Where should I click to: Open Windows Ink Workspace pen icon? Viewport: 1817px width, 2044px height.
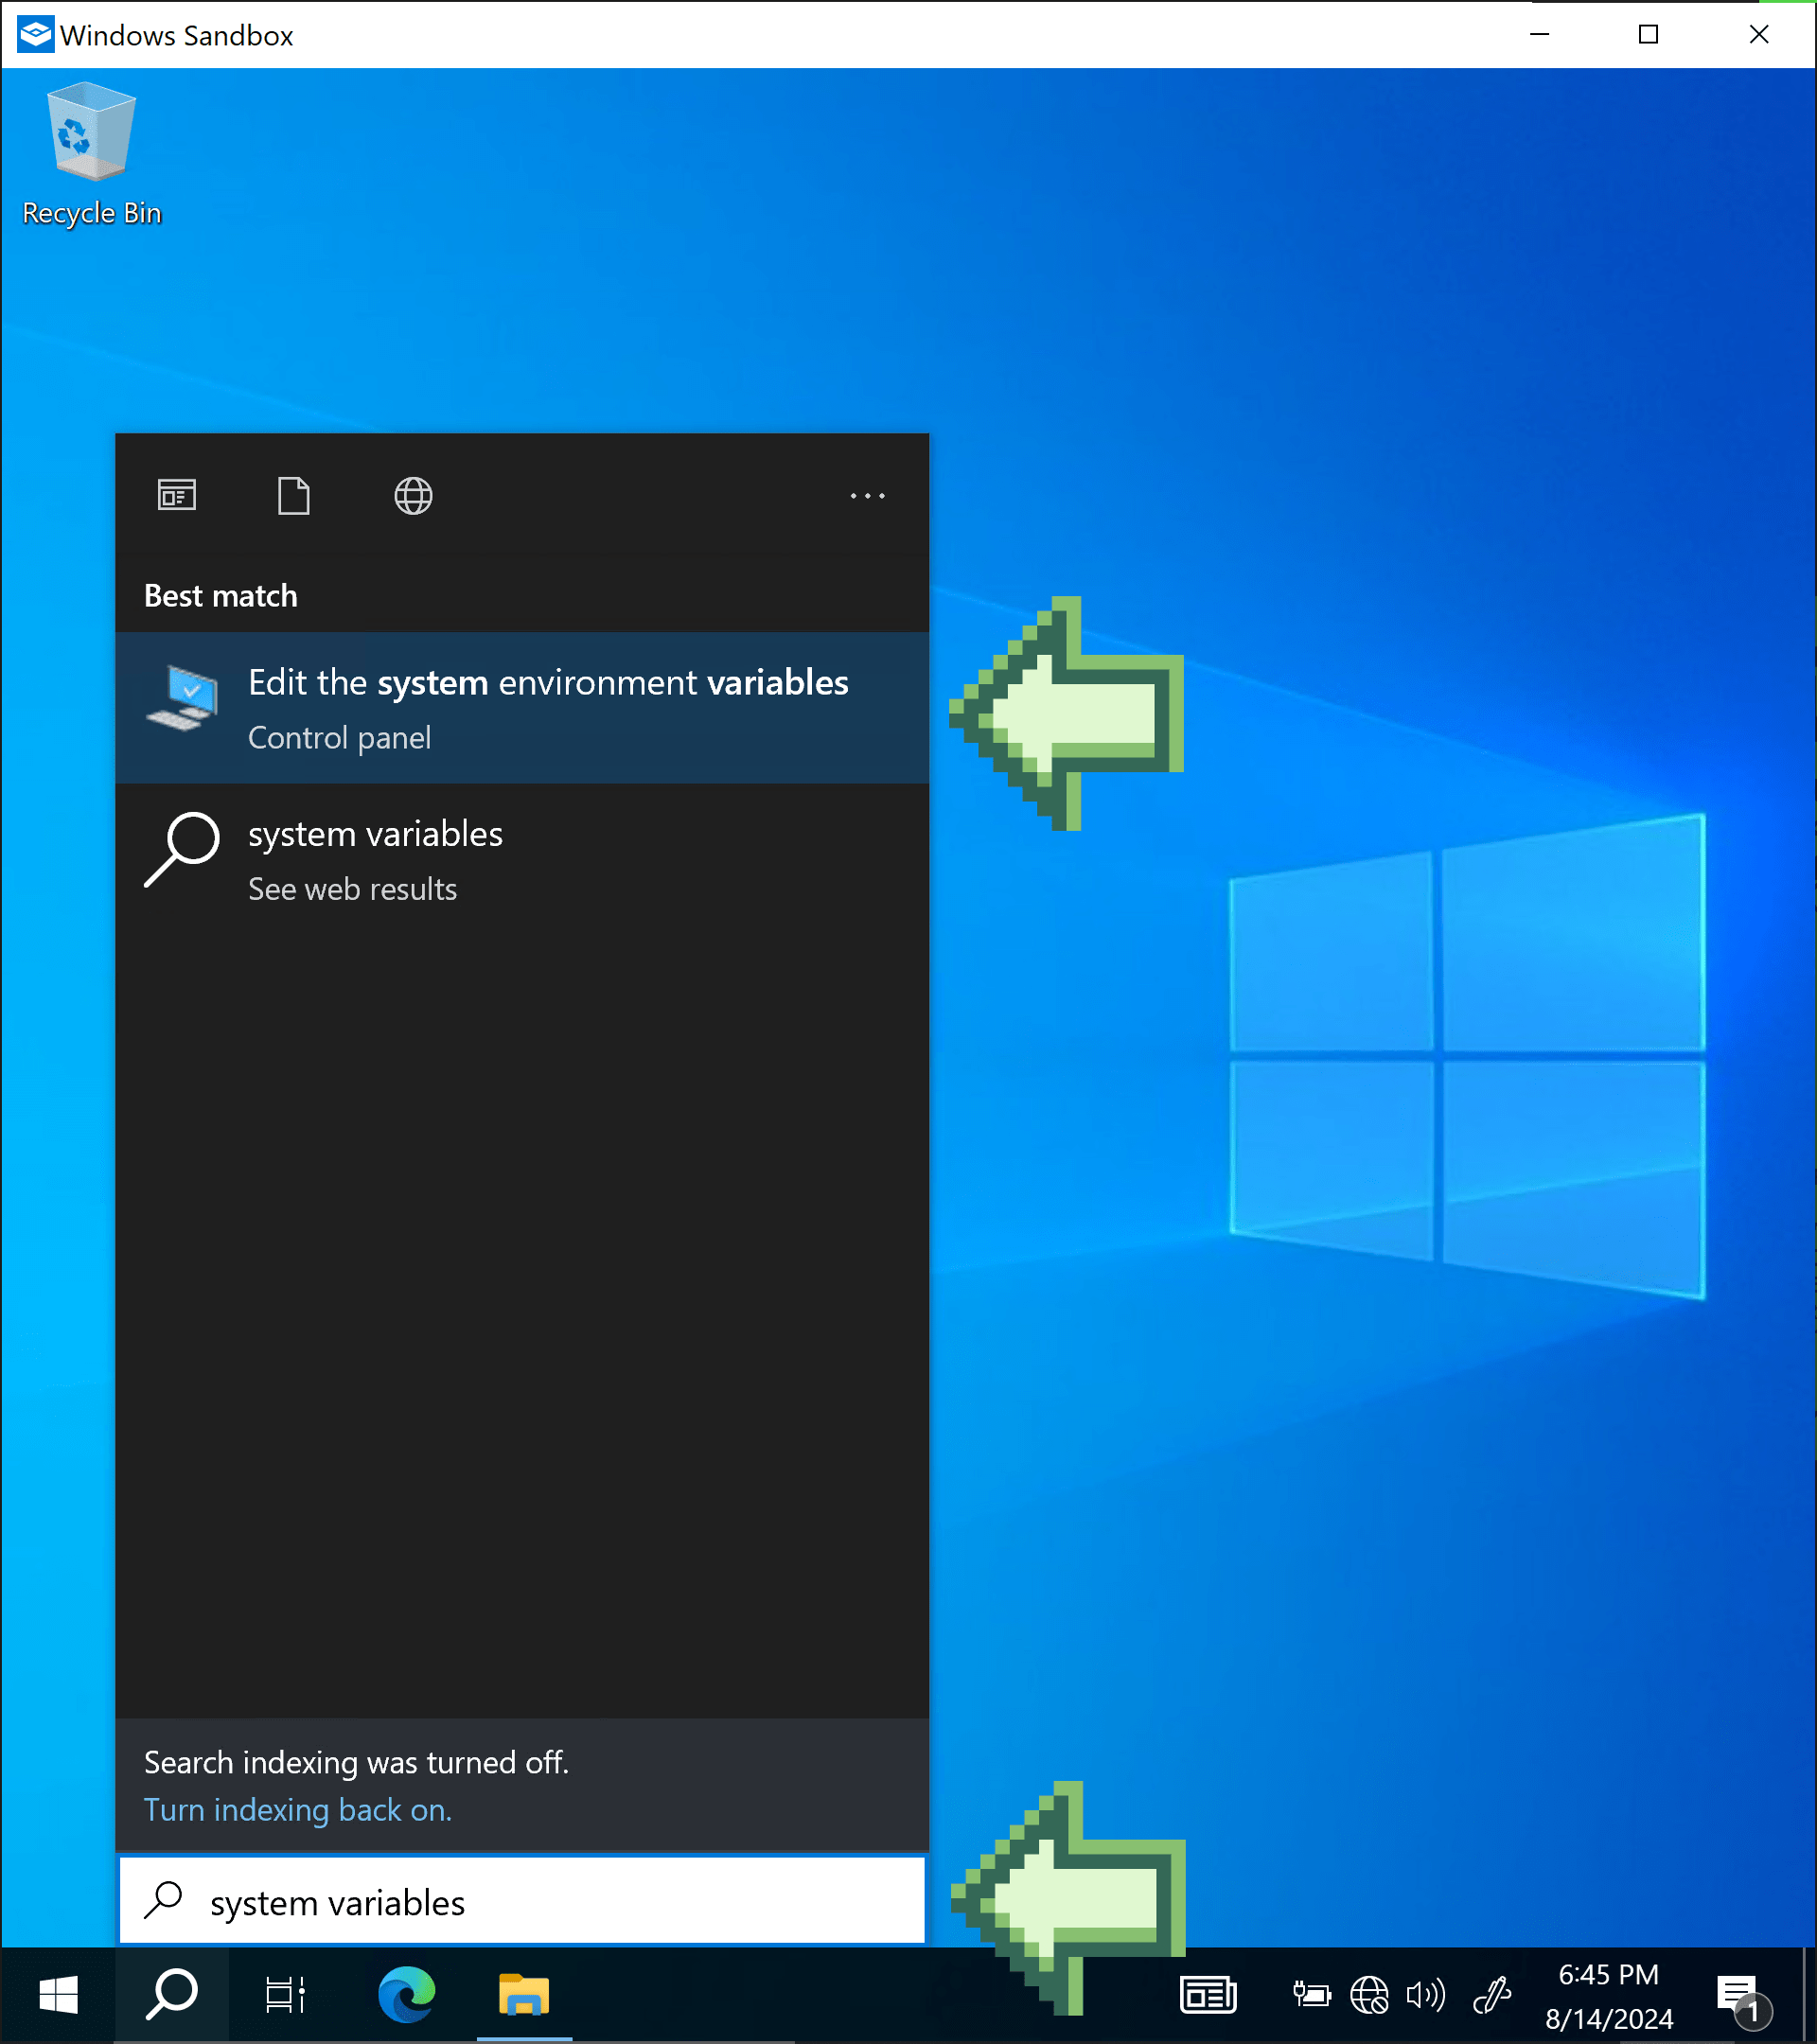tap(1491, 1996)
